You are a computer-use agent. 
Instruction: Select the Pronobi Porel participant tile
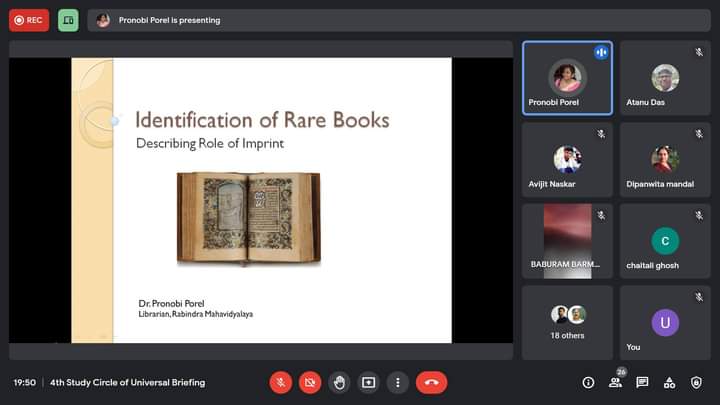point(567,78)
